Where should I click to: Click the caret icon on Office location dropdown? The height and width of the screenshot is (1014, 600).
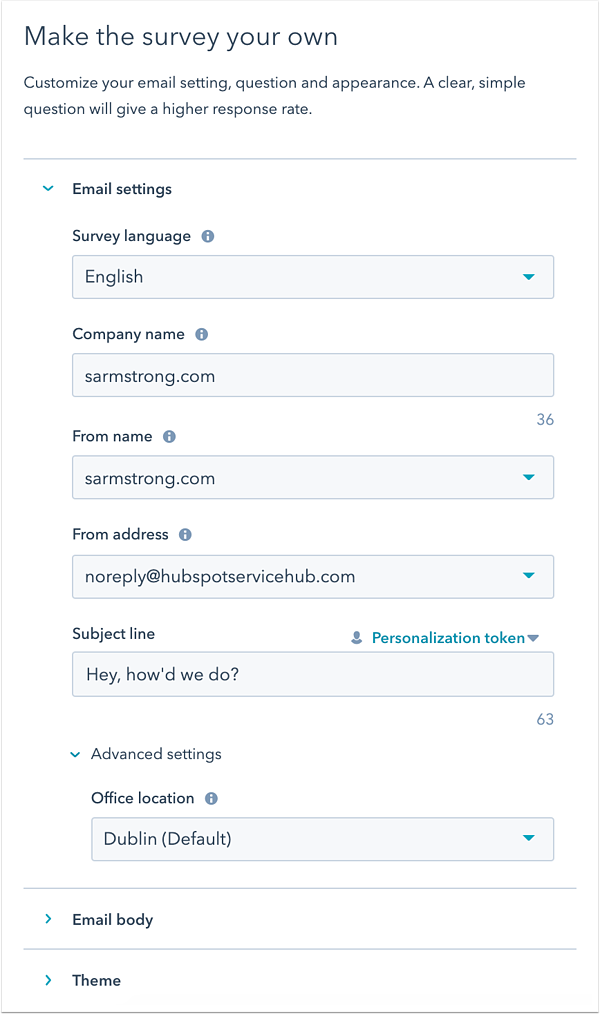coord(528,839)
